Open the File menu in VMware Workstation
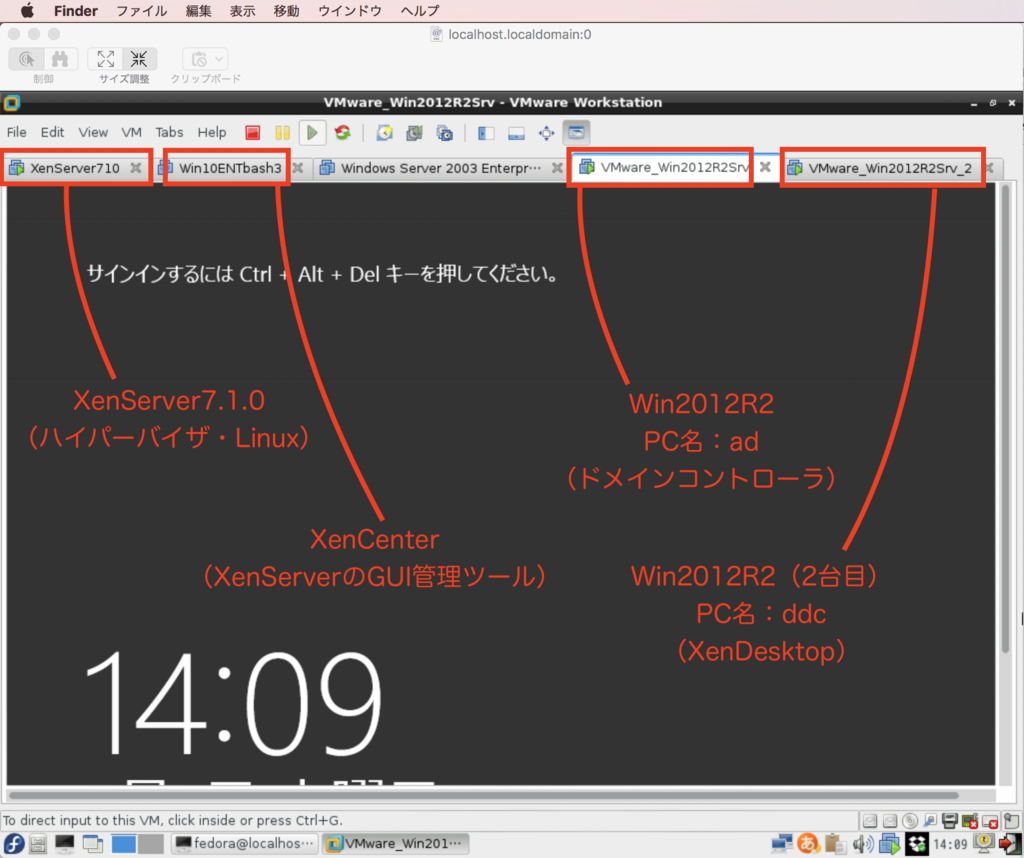This screenshot has height=858, width=1024. point(16,133)
